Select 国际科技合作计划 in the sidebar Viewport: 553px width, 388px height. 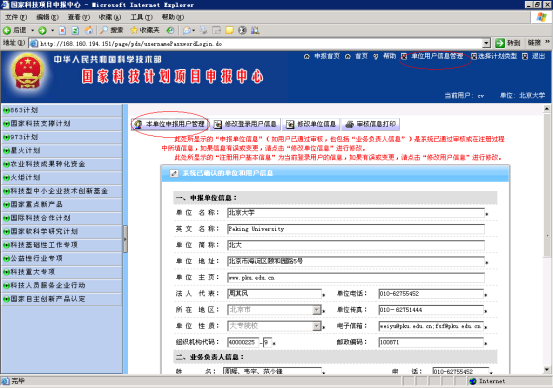coord(62,218)
